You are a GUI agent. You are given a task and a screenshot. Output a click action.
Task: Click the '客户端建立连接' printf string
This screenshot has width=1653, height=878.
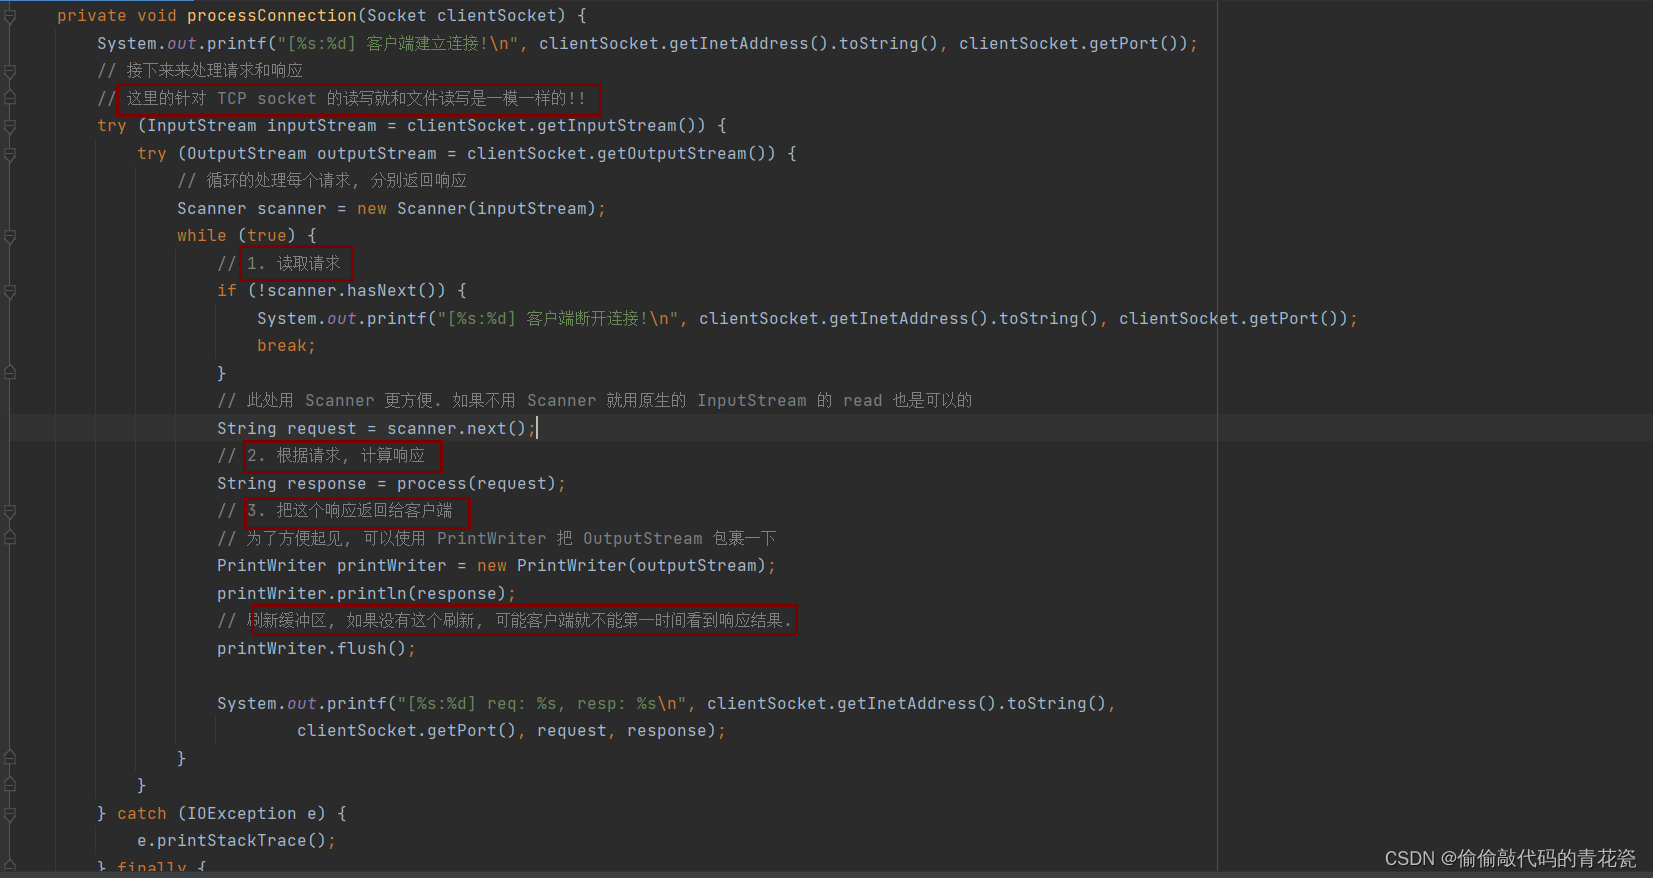[398, 44]
